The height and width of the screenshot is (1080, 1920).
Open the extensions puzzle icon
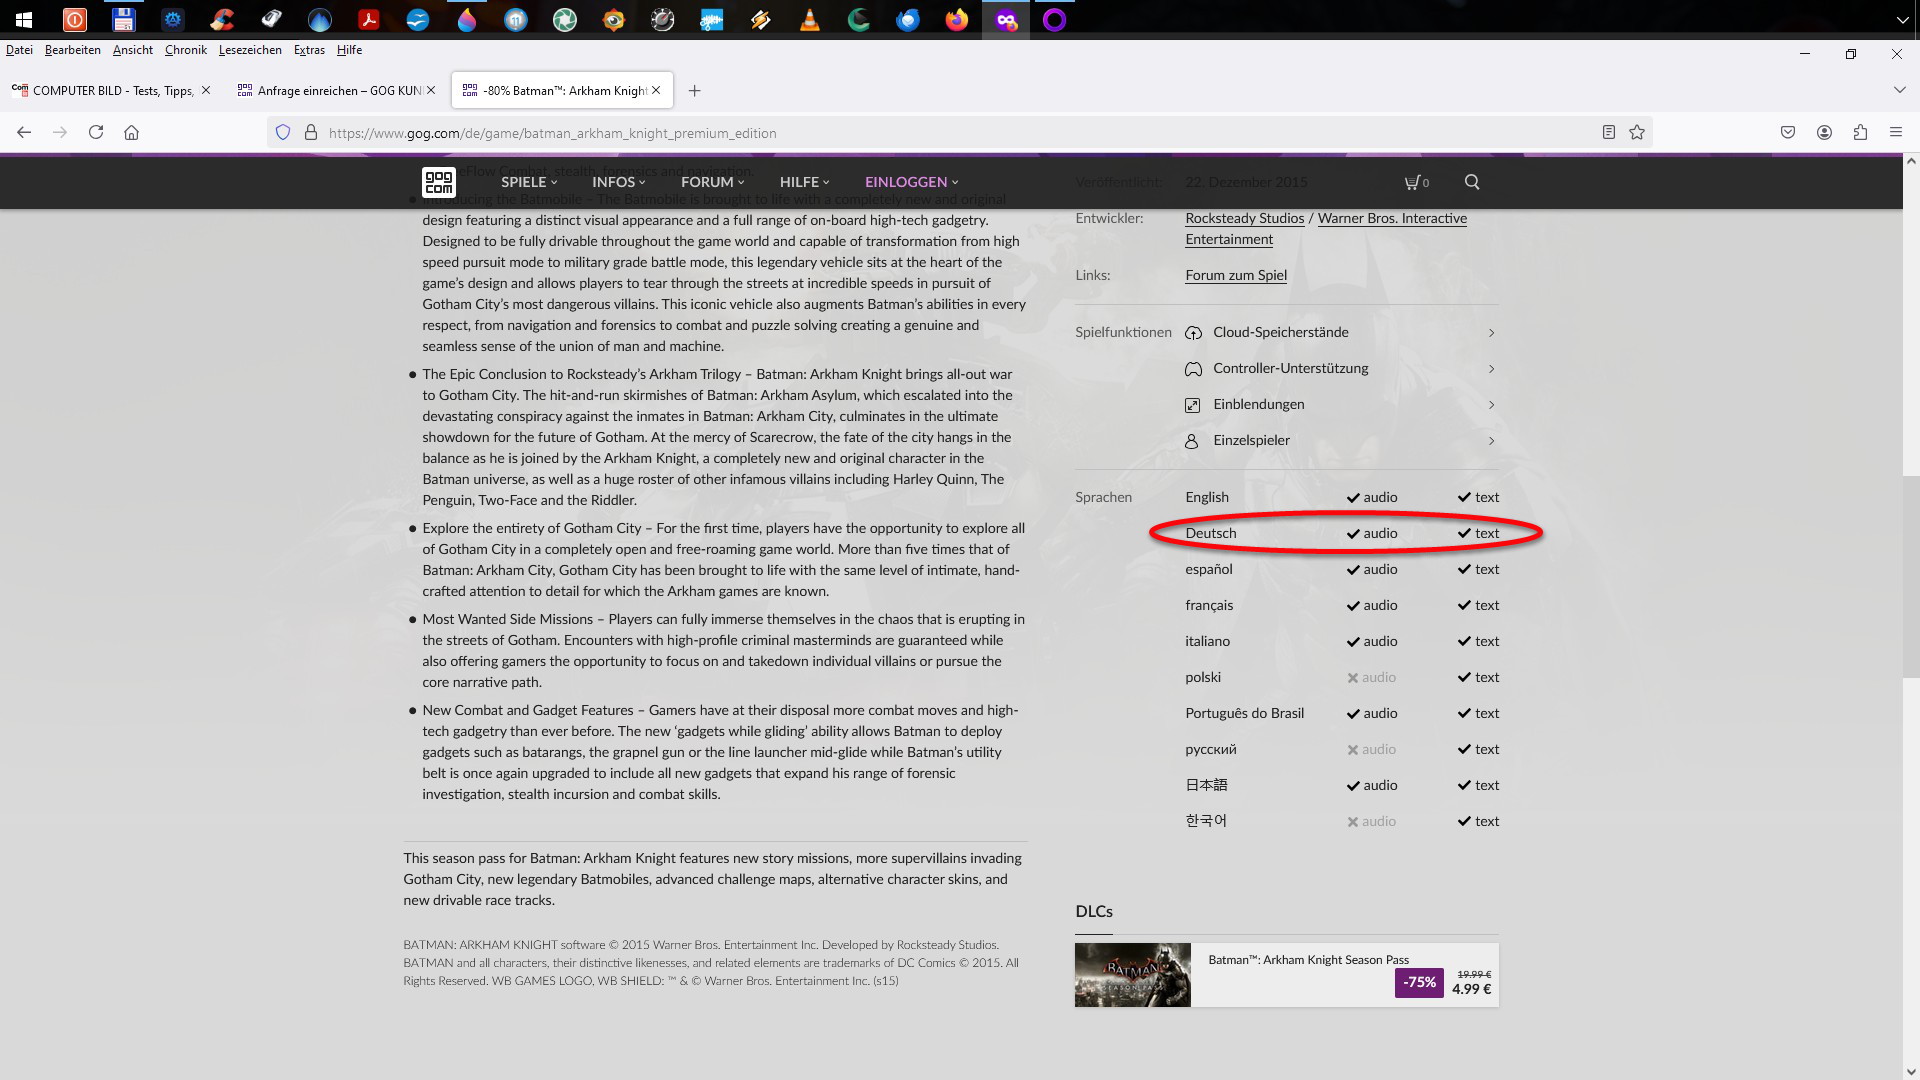tap(1860, 132)
